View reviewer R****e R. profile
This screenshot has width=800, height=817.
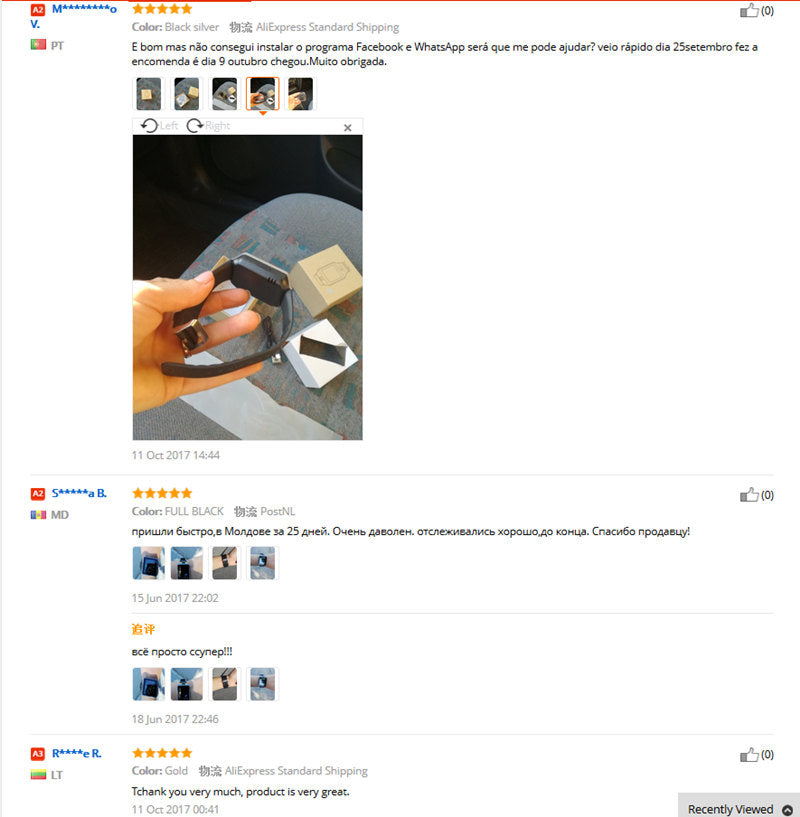(77, 753)
